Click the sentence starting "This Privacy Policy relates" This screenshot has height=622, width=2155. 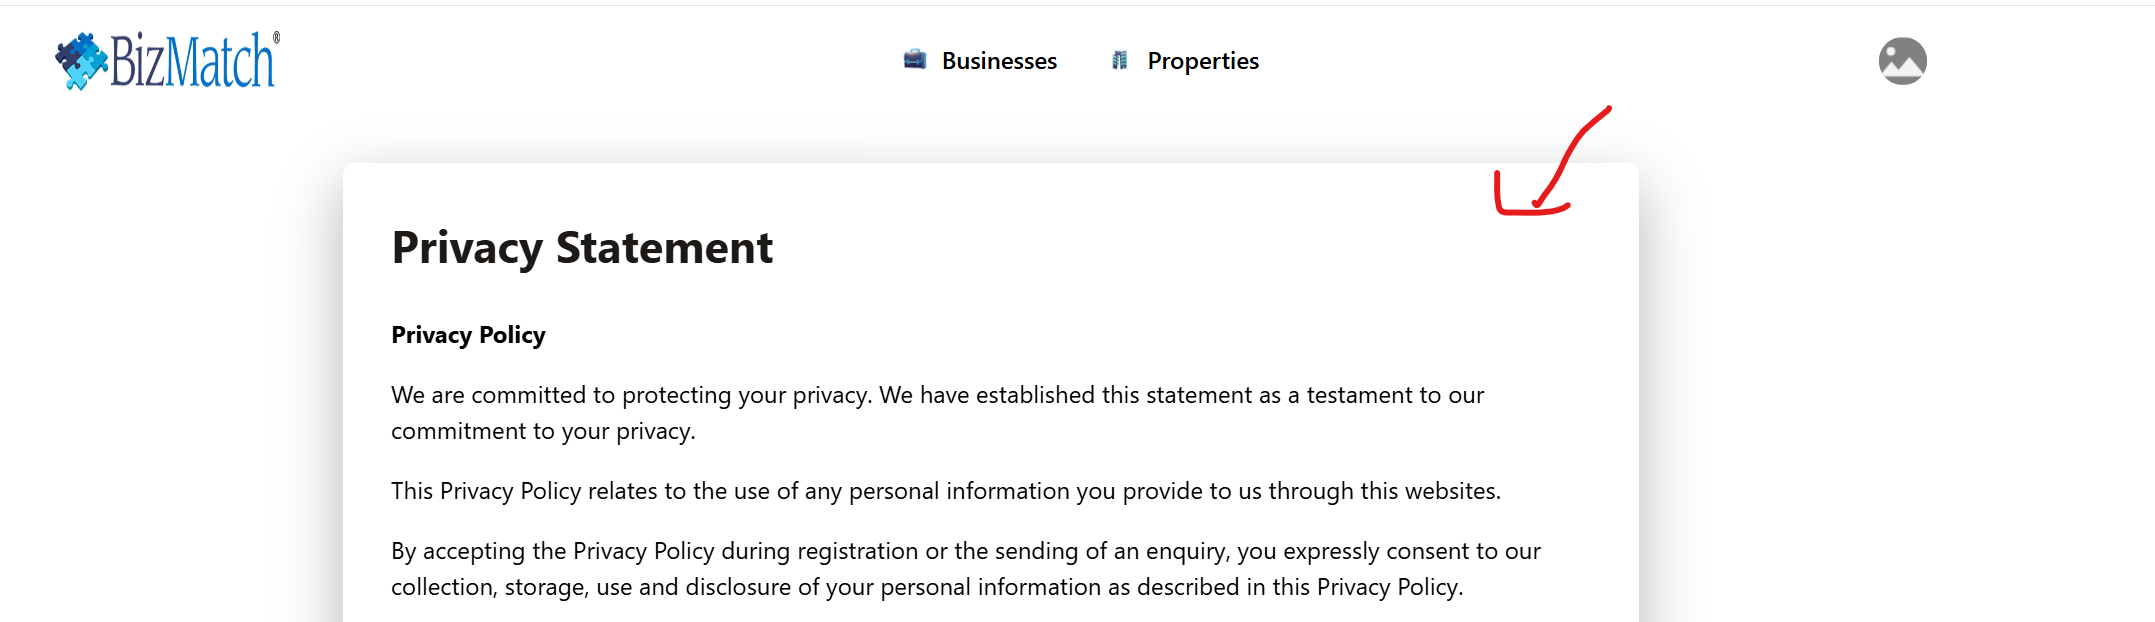pos(945,491)
